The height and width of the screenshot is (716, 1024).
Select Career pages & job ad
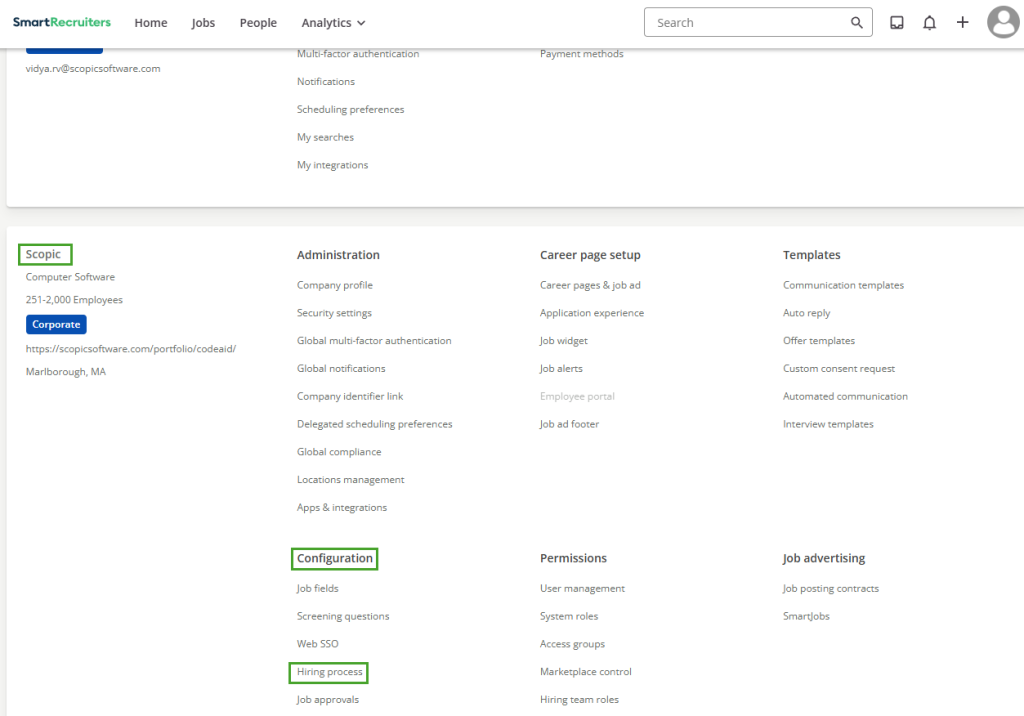coord(590,285)
